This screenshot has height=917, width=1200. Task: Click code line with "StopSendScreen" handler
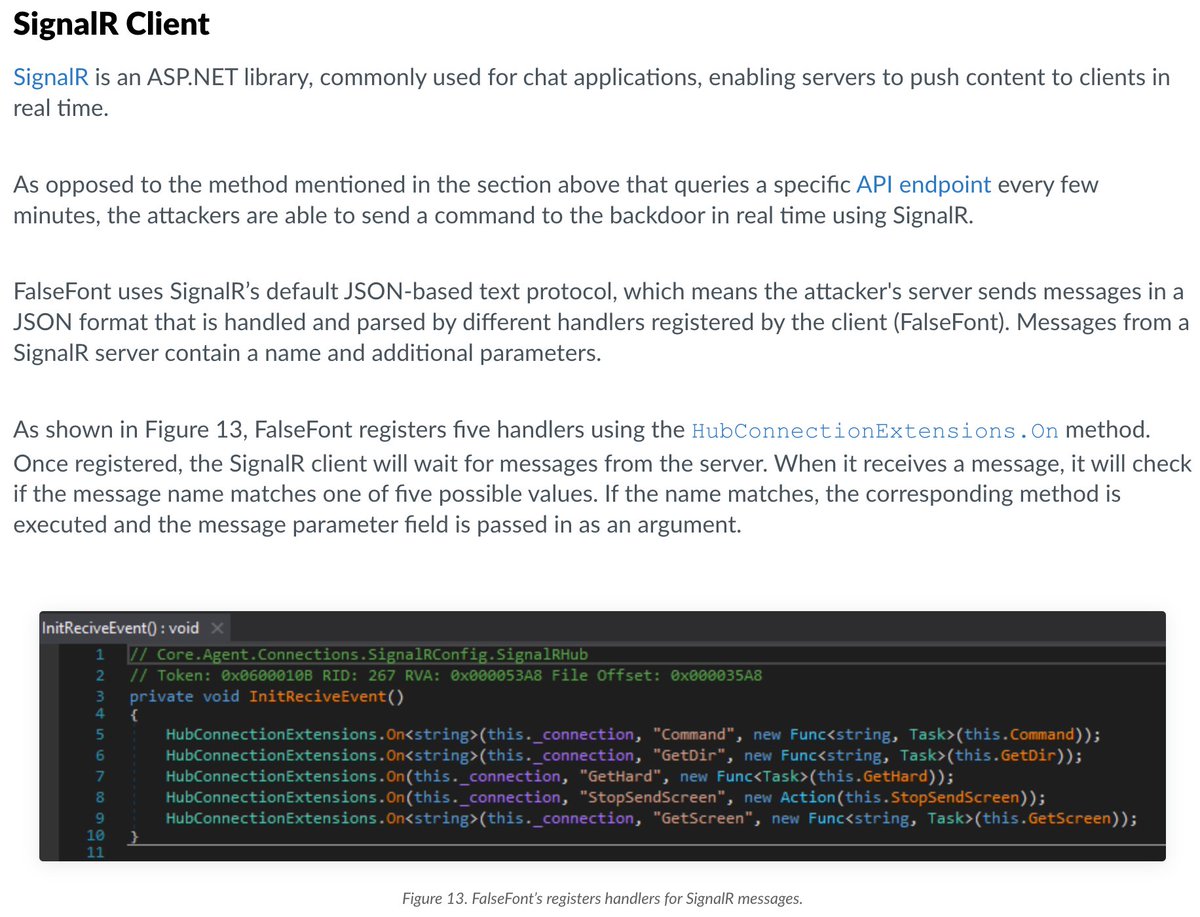click(x=606, y=797)
